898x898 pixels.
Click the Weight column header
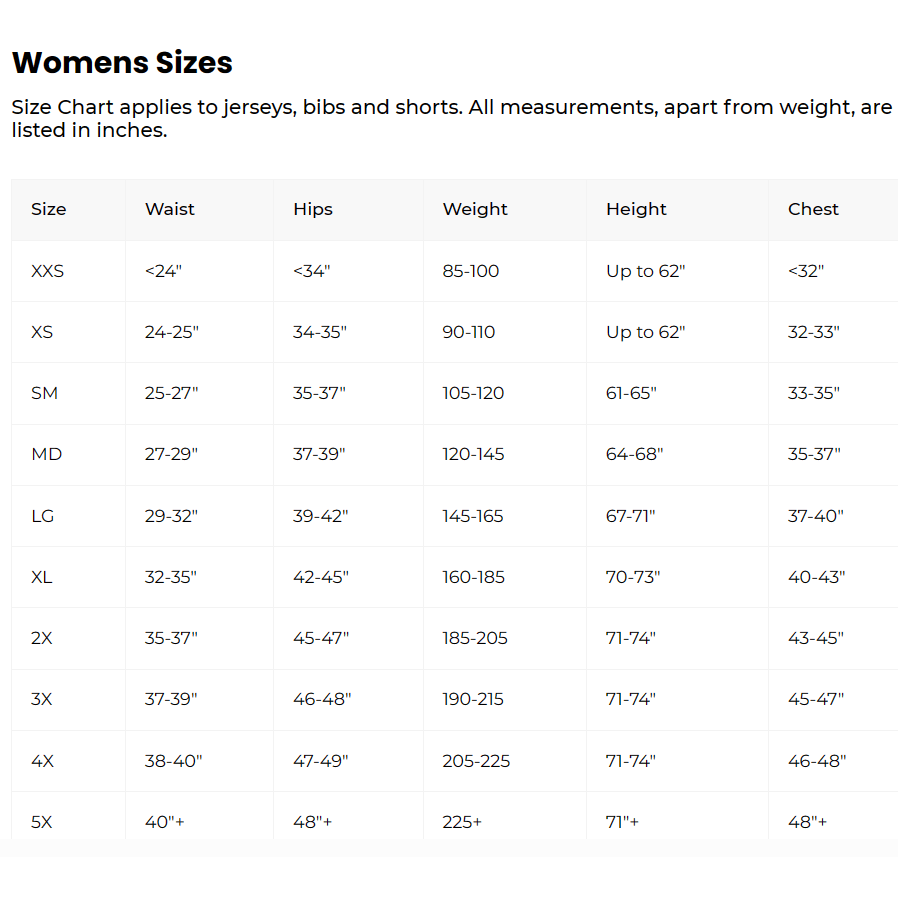point(475,209)
